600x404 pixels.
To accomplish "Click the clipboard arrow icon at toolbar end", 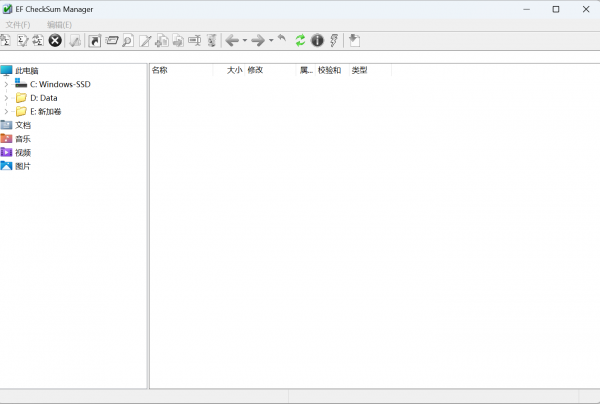I will click(x=354, y=41).
